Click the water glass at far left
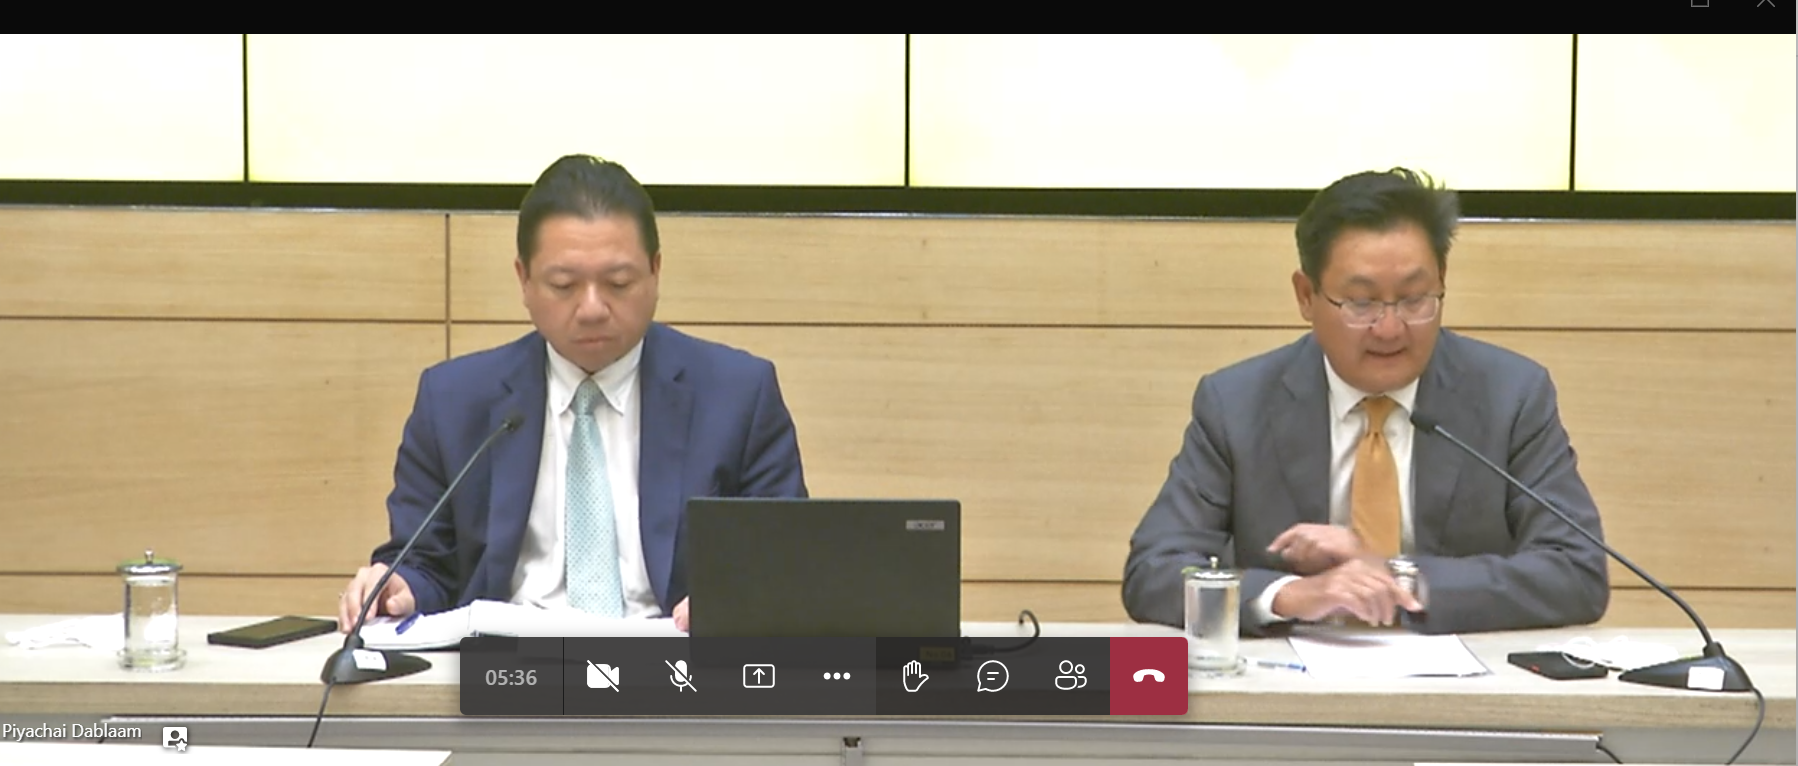The width and height of the screenshot is (1798, 766). pyautogui.click(x=151, y=610)
